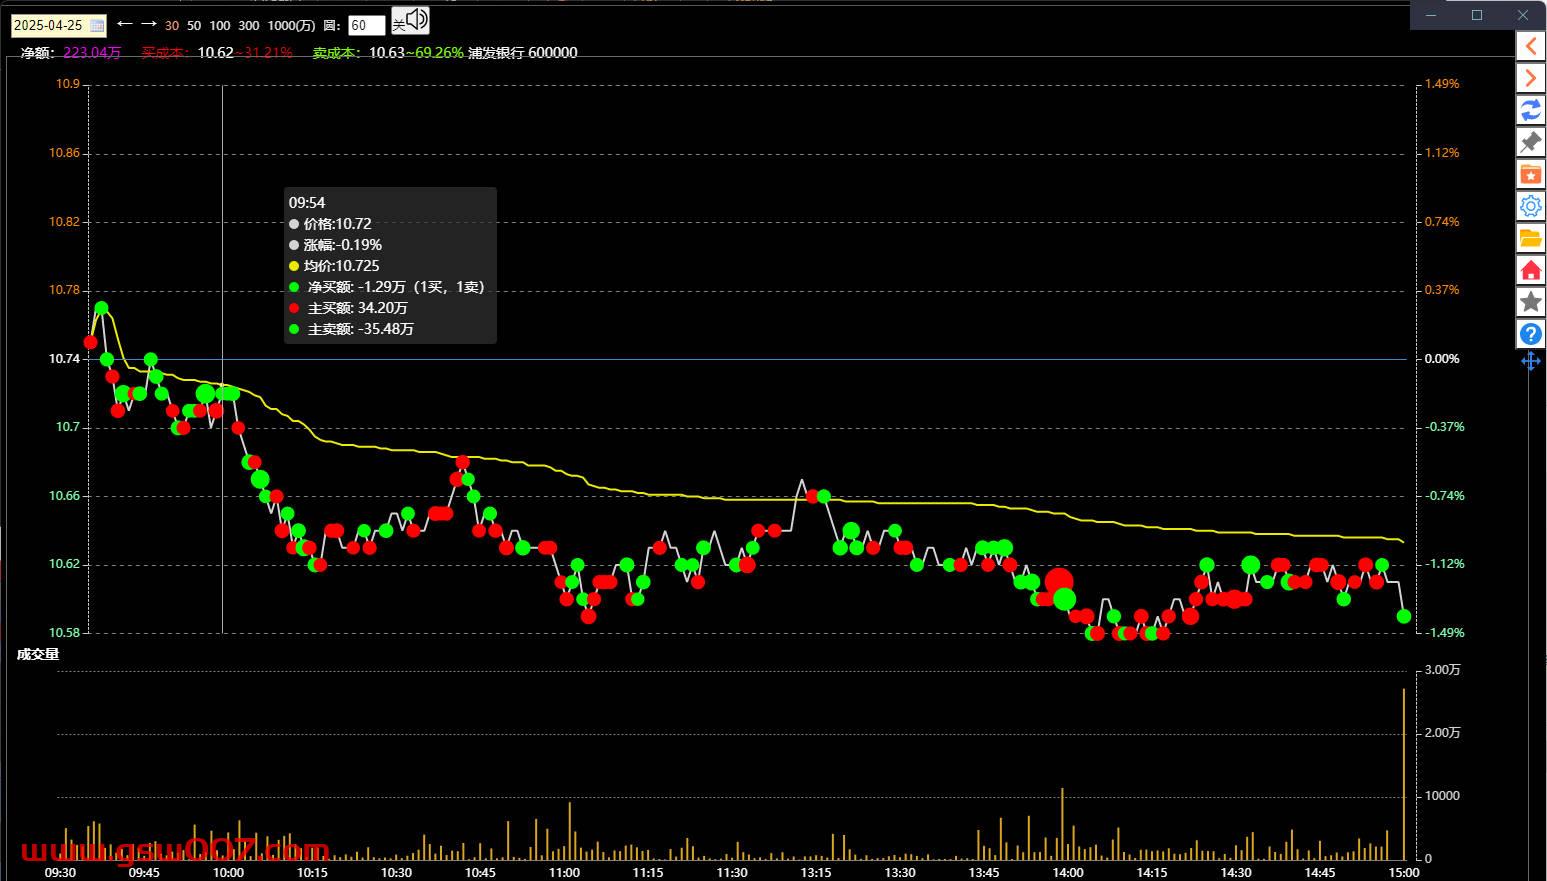Screen dimensions: 1547x881
Task: Select the 1000(万) threshold filter
Action: pyautogui.click(x=292, y=26)
